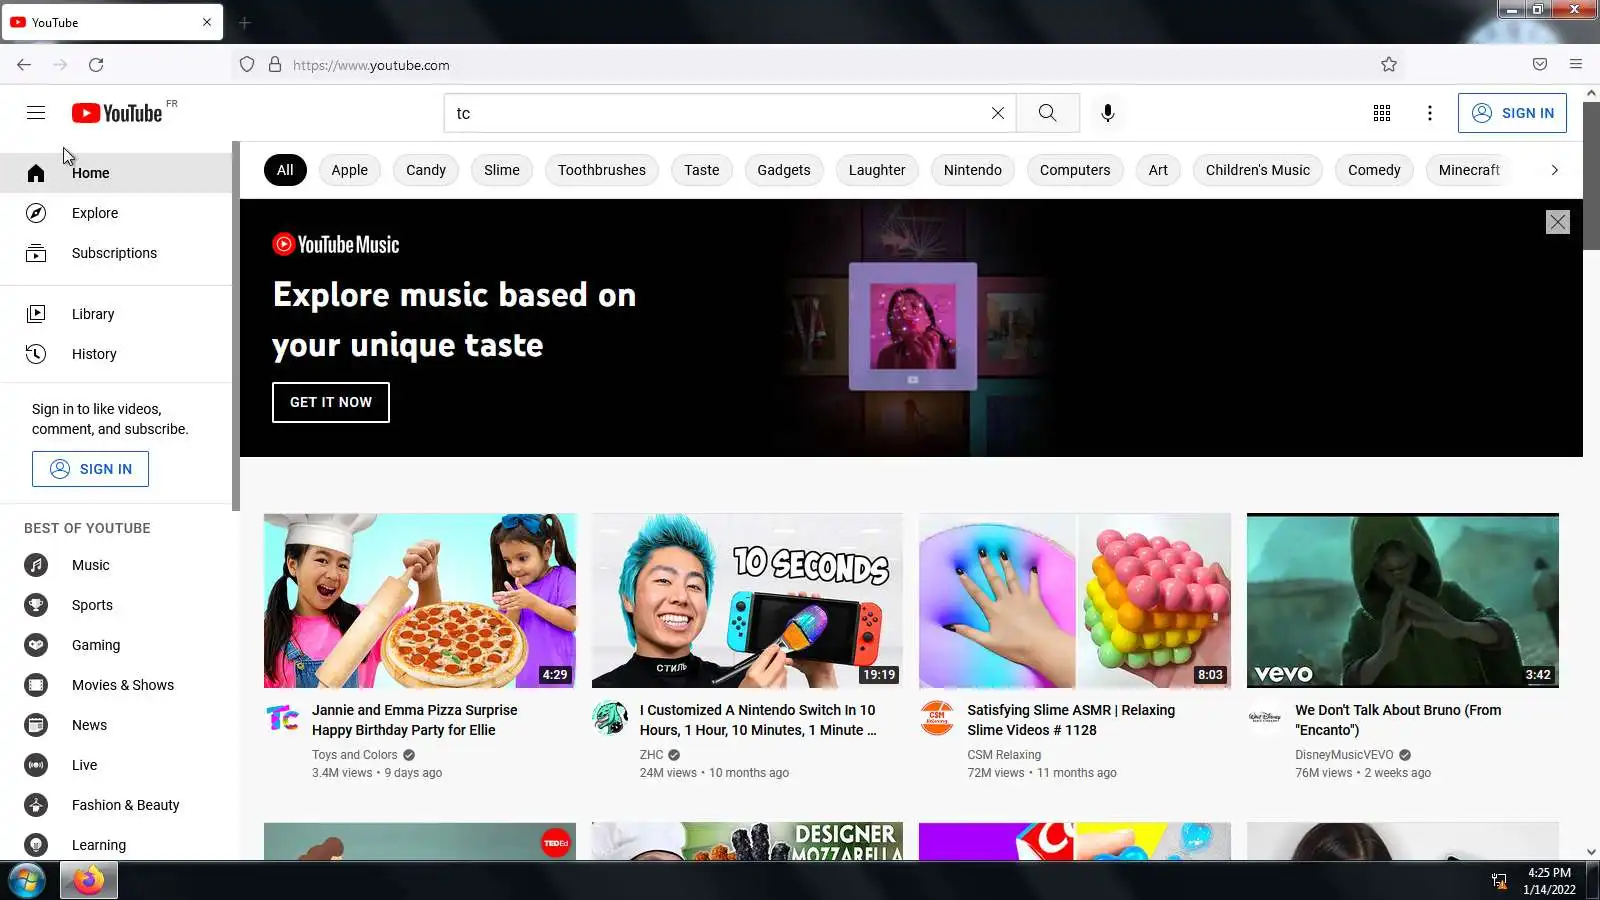Image resolution: width=1600 pixels, height=900 pixels.
Task: Clear the search box text
Action: coord(997,113)
